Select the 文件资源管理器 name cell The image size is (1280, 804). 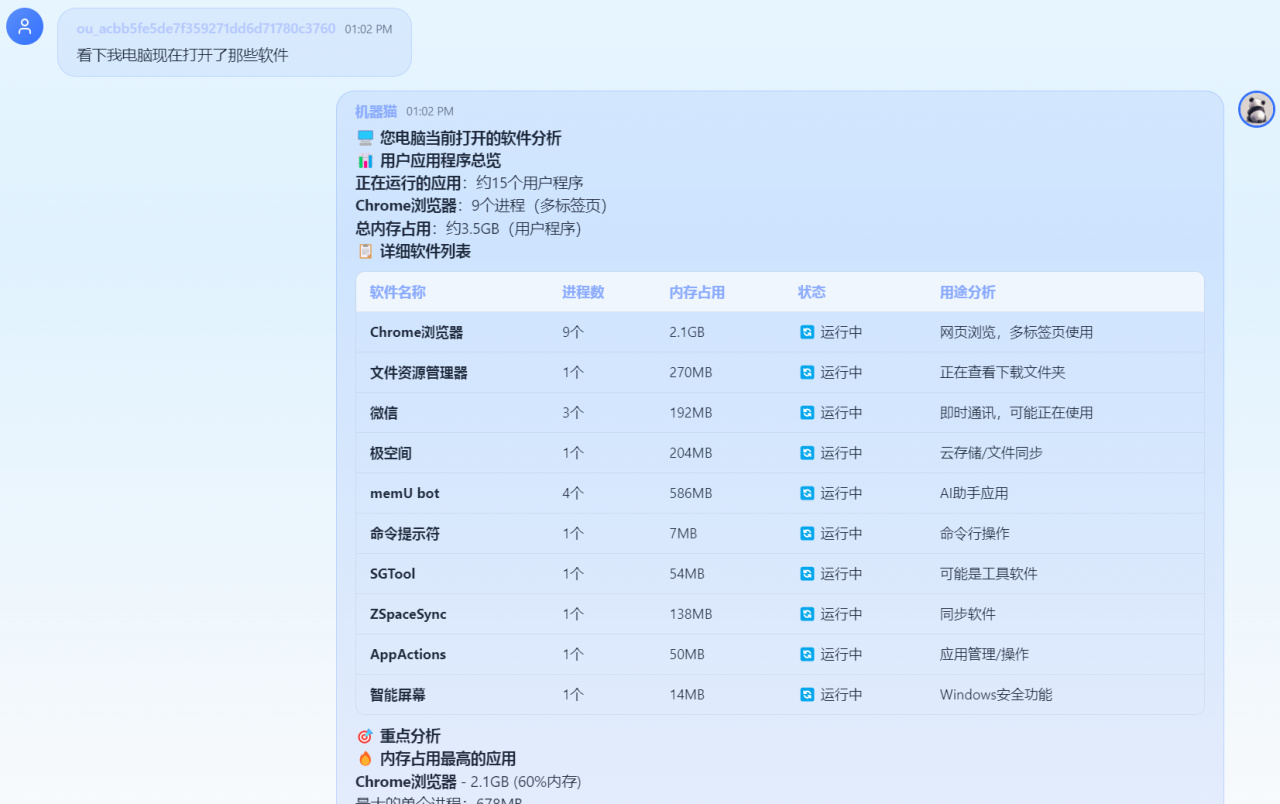(x=419, y=372)
